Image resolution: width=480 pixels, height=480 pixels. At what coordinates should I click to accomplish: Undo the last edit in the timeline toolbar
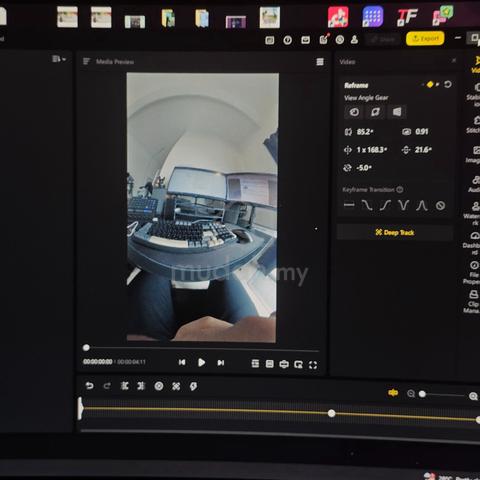[89, 386]
